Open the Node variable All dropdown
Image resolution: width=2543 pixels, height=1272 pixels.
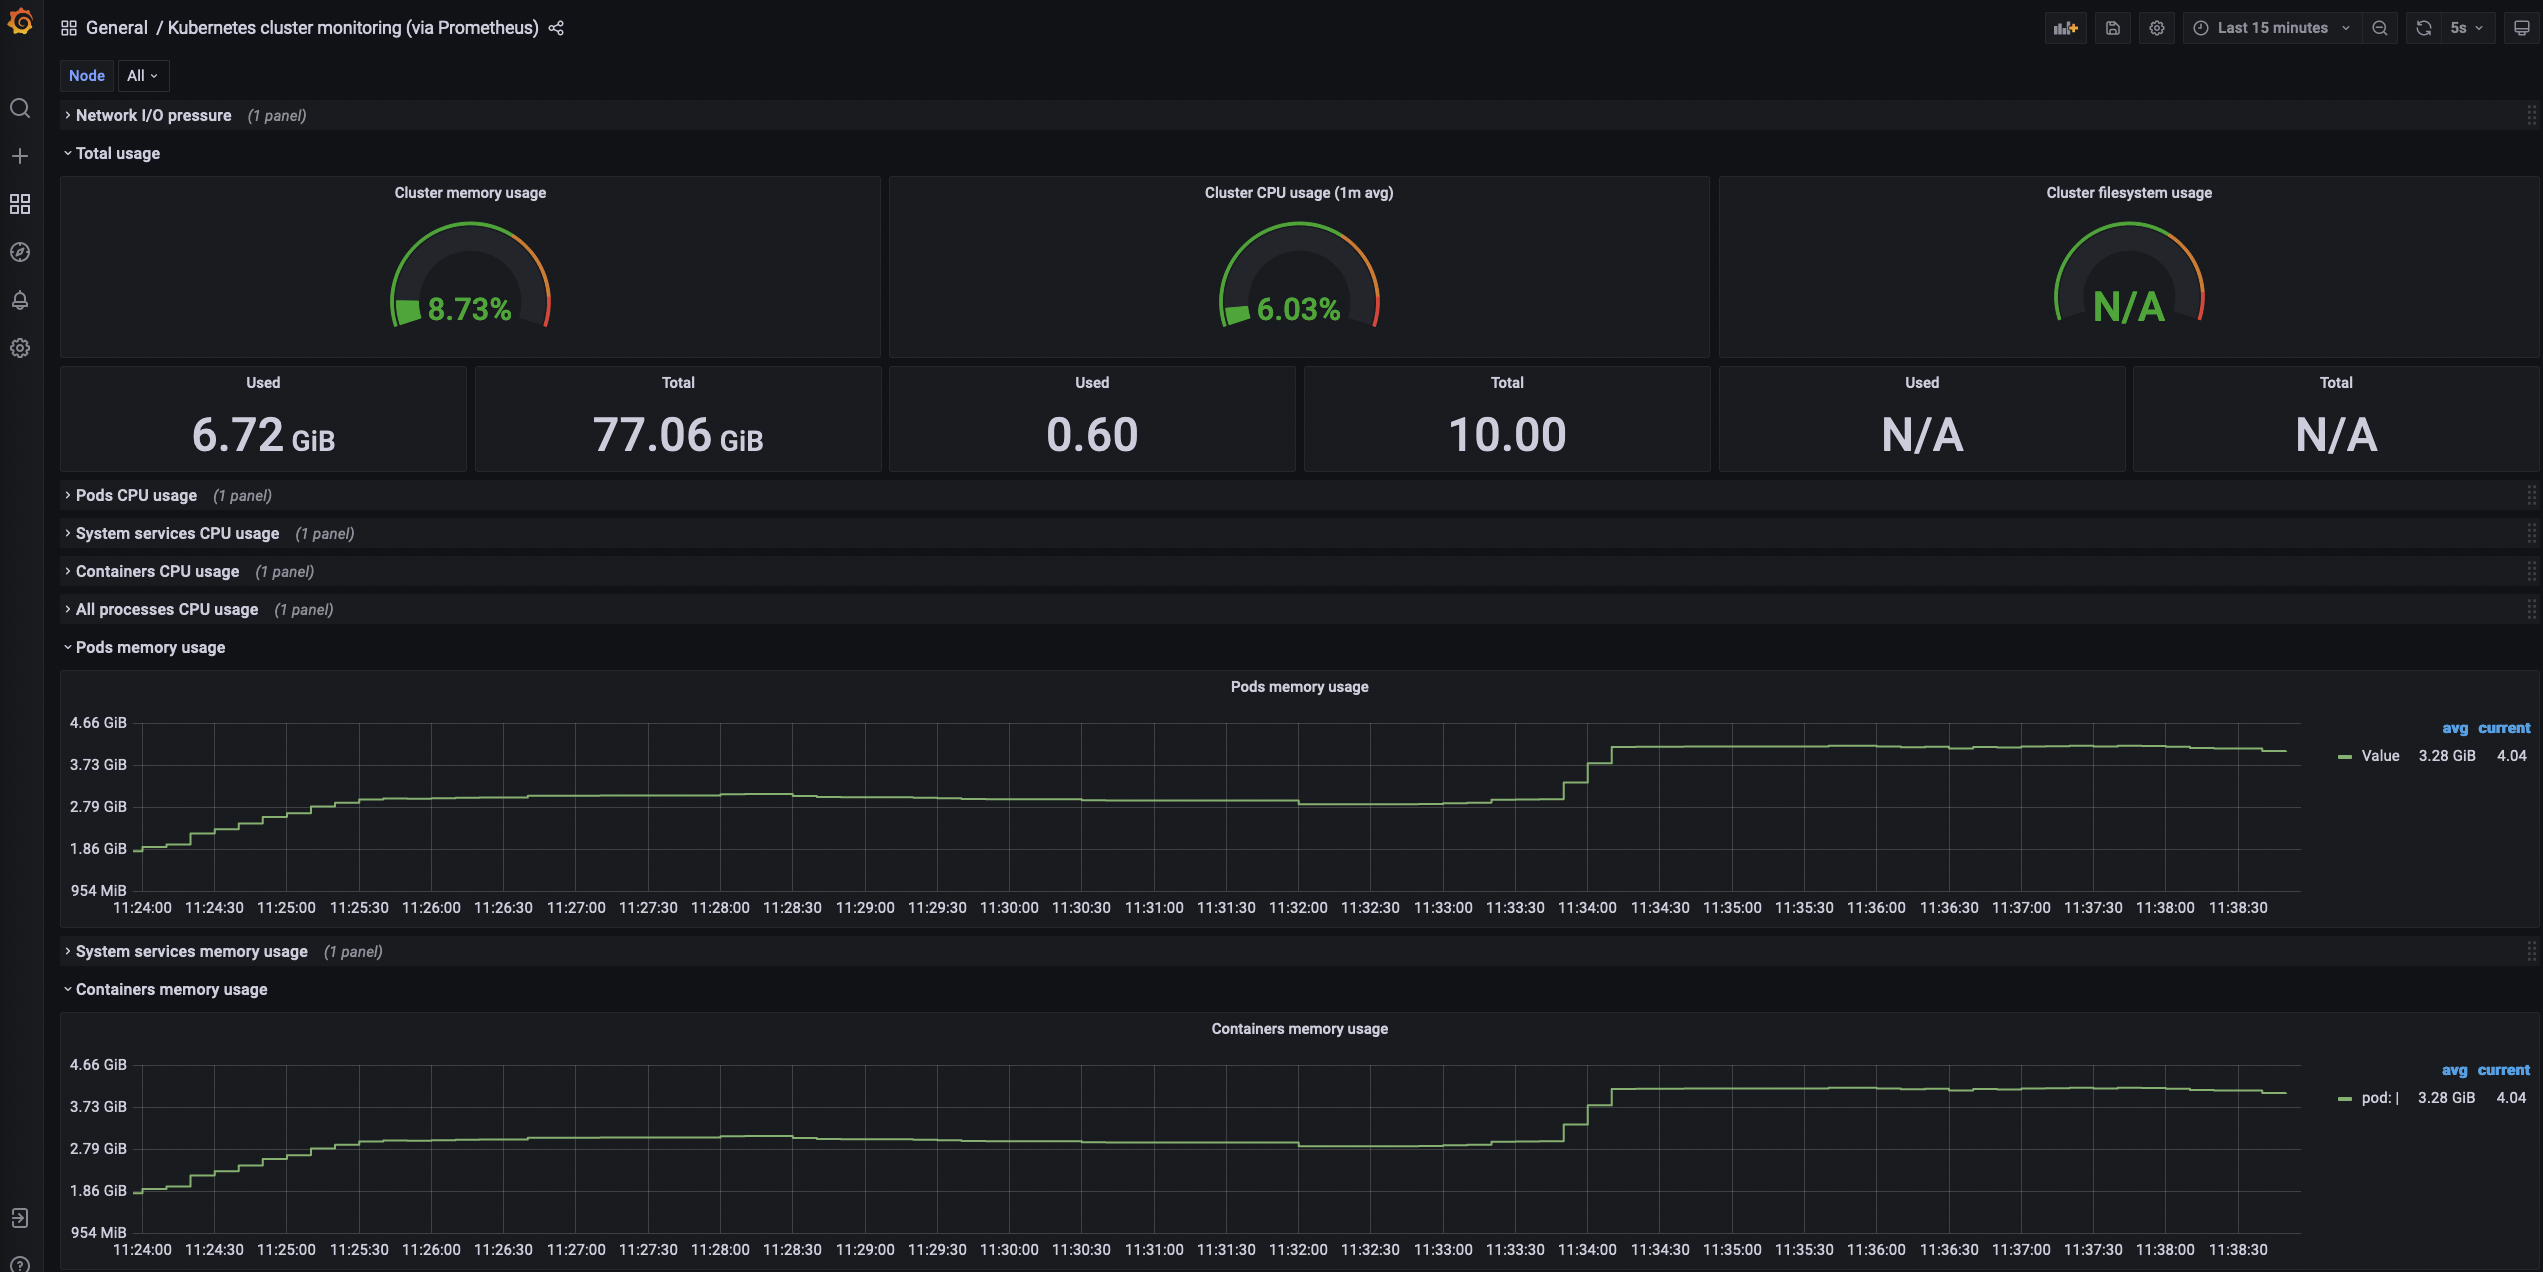pos(143,76)
